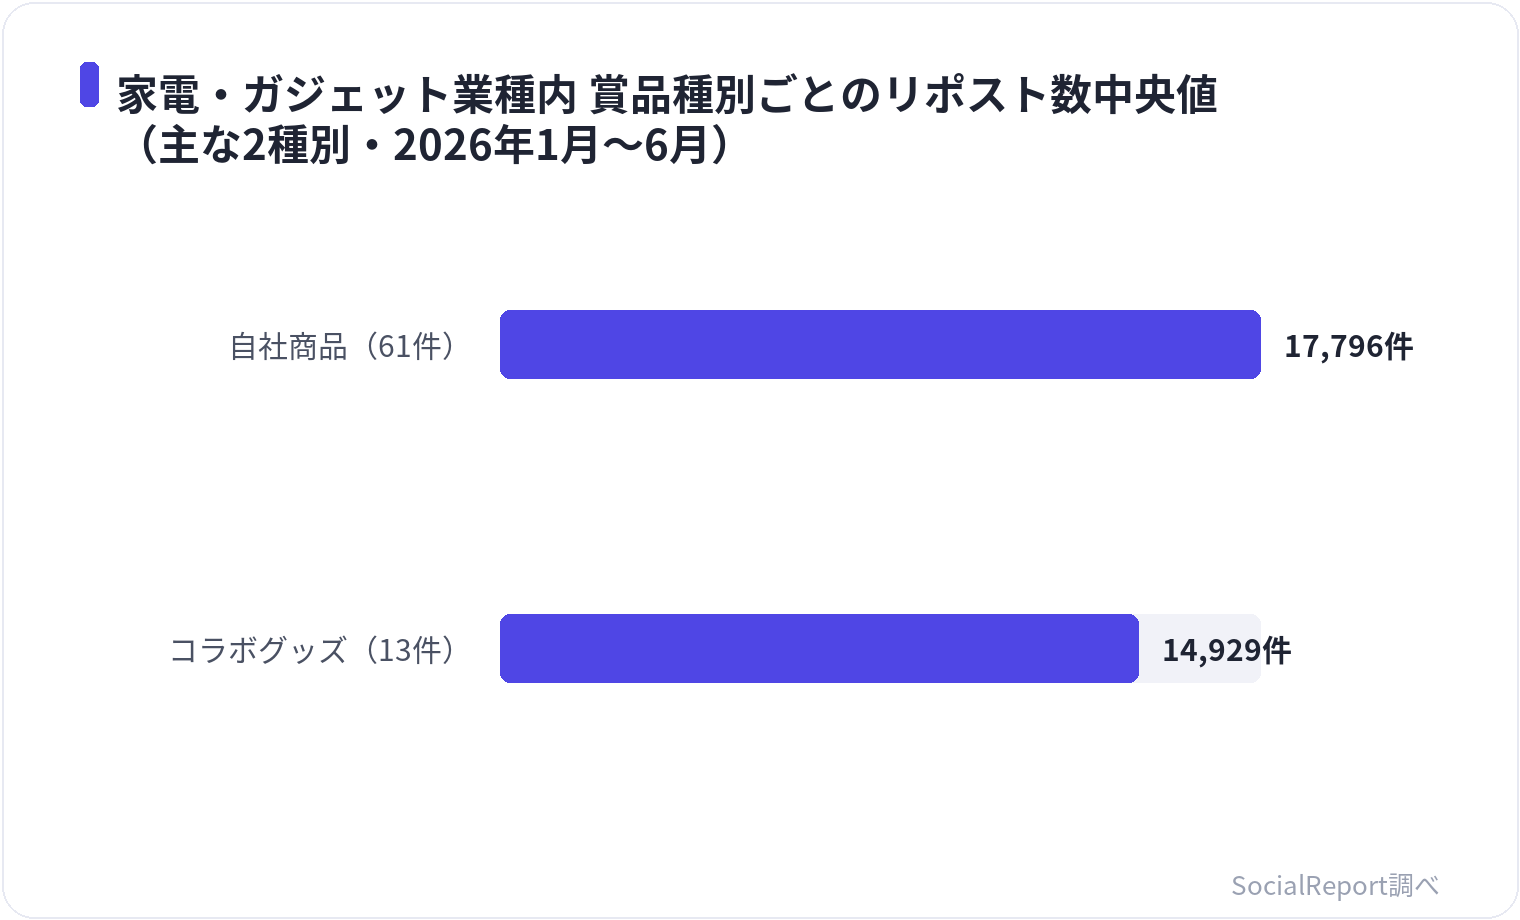Screen dimensions: 1520x920
Task: Click the right end of コラボグッズ purple fill
Action: 1131,649
